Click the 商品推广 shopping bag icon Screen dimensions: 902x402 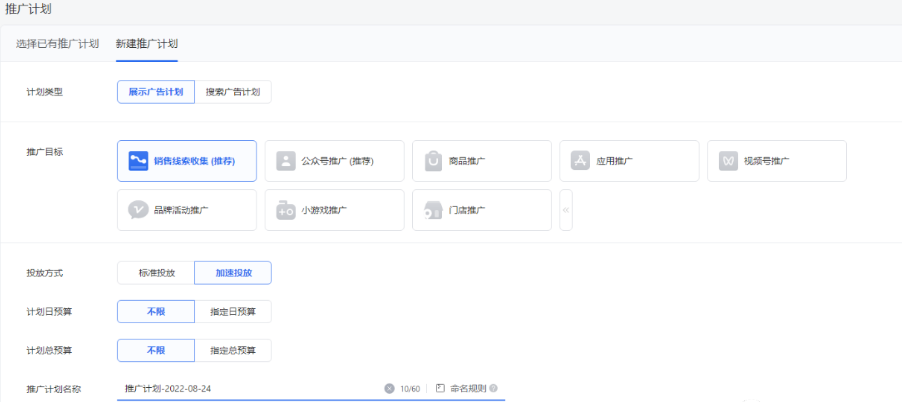coord(433,161)
